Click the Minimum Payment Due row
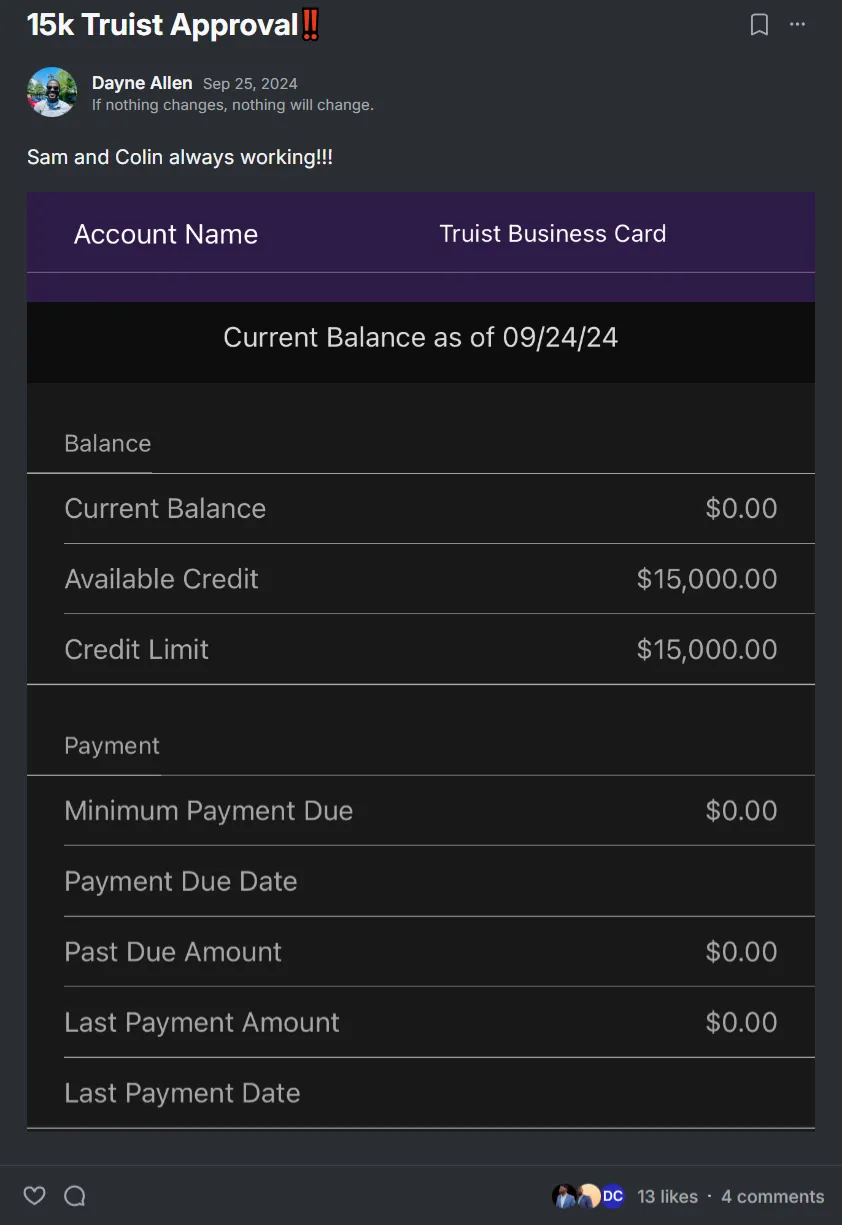Image resolution: width=842 pixels, height=1225 pixels. (420, 811)
